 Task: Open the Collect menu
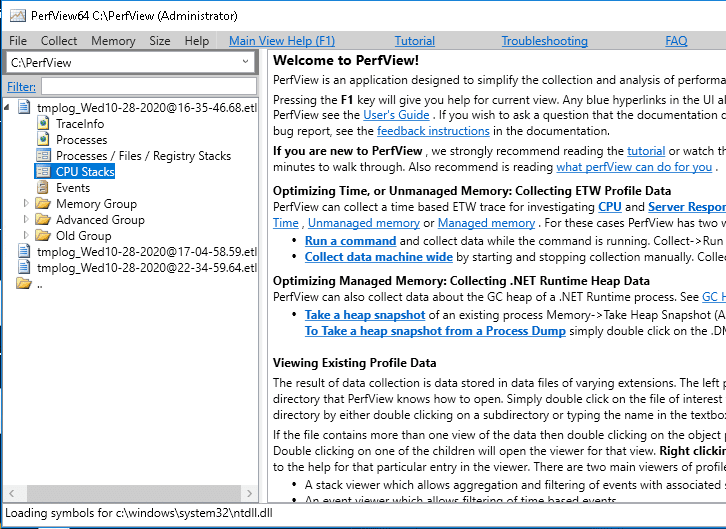pos(59,41)
